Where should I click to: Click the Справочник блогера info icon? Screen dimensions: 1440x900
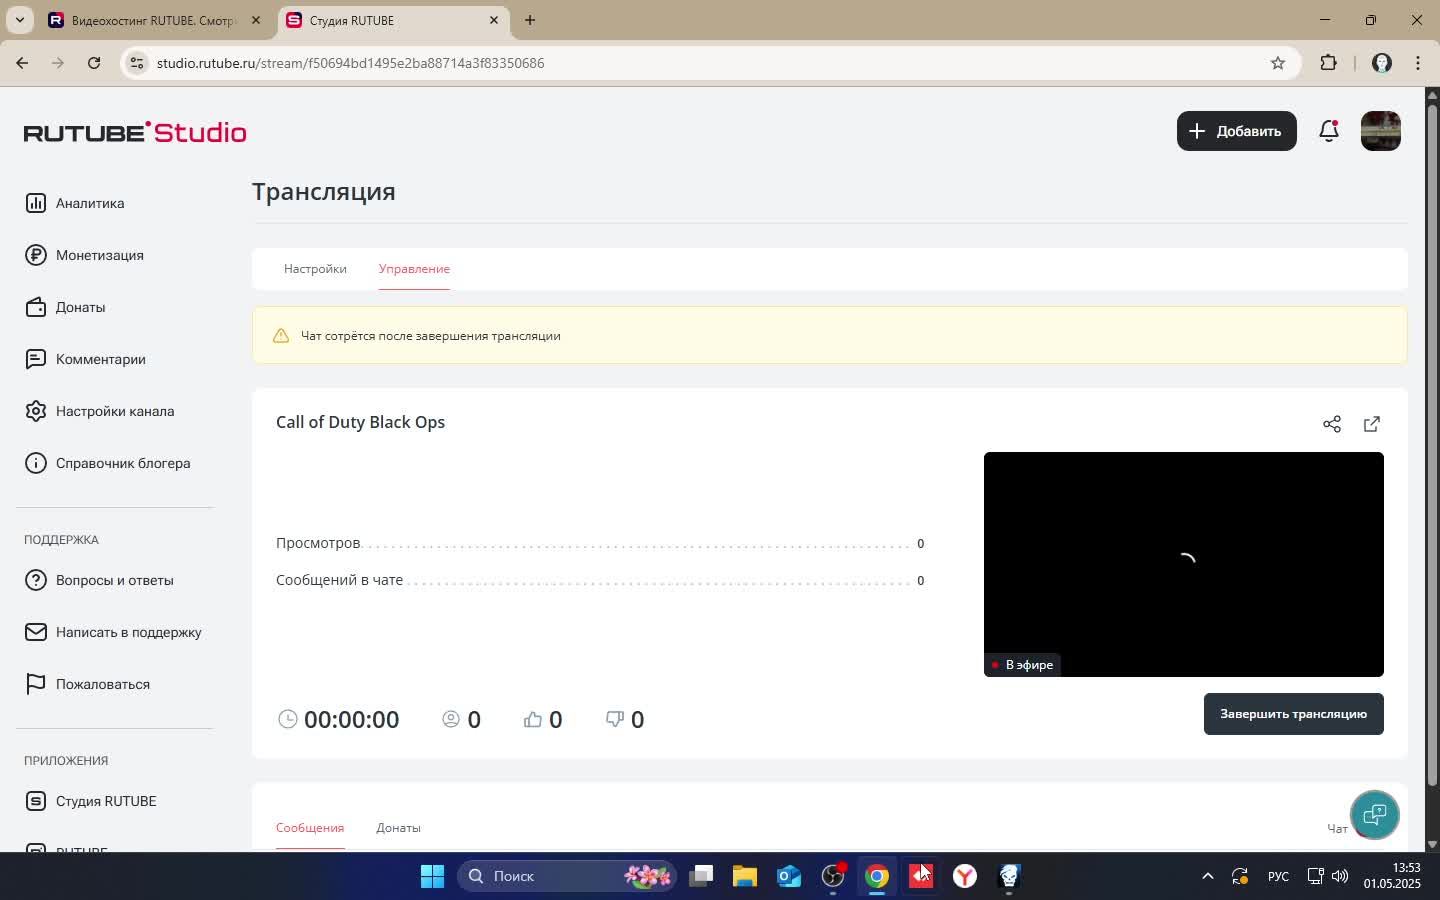(x=36, y=463)
